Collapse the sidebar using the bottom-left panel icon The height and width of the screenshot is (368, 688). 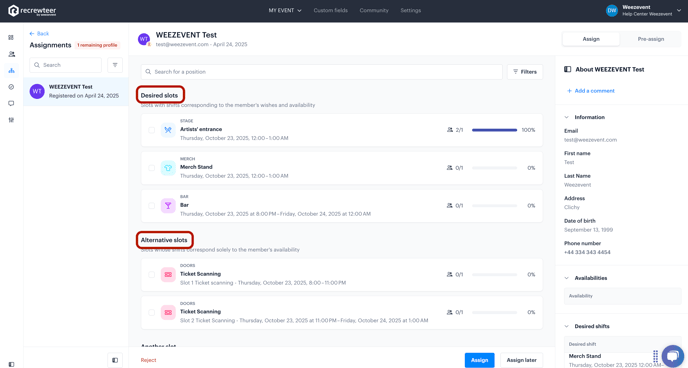click(11, 364)
